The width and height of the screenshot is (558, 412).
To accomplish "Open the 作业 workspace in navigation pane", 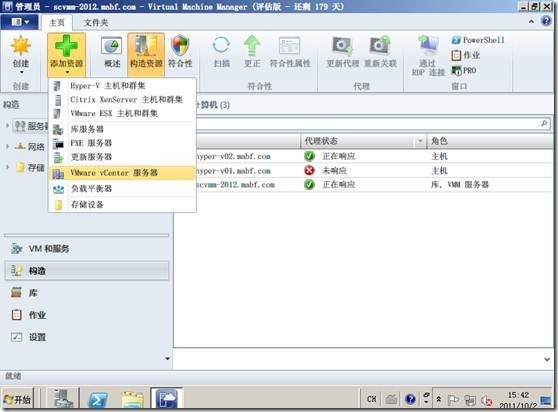I will 86,315.
